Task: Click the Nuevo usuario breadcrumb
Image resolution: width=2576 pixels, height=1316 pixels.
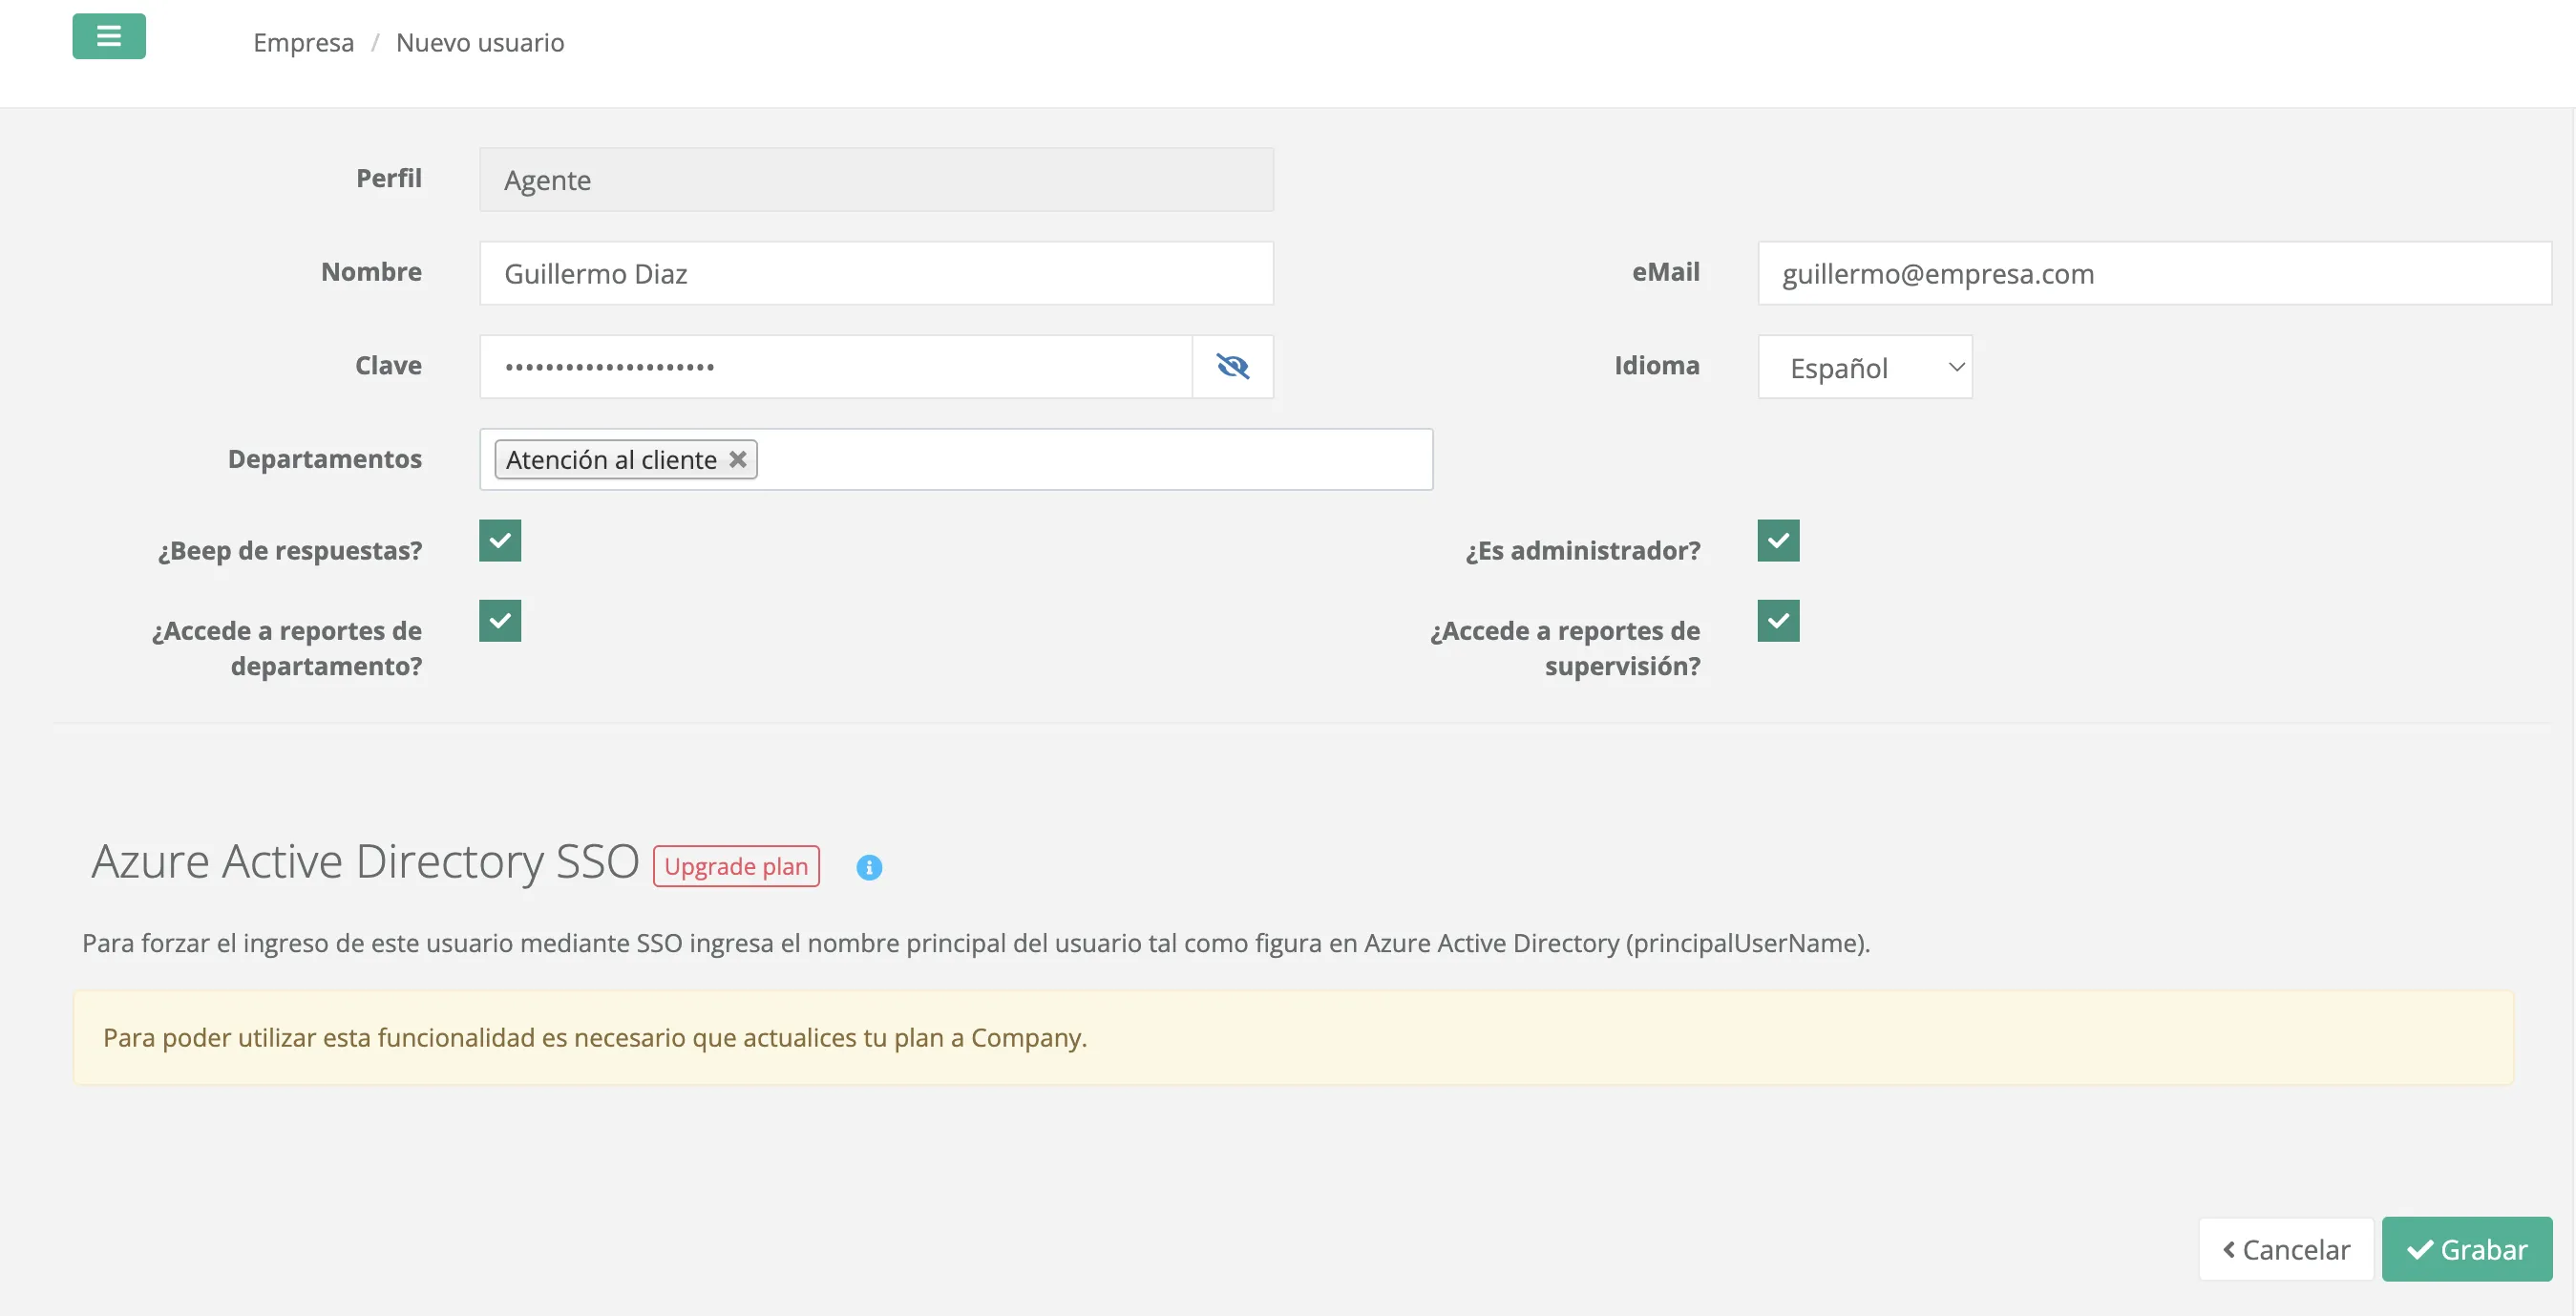Action: [480, 42]
